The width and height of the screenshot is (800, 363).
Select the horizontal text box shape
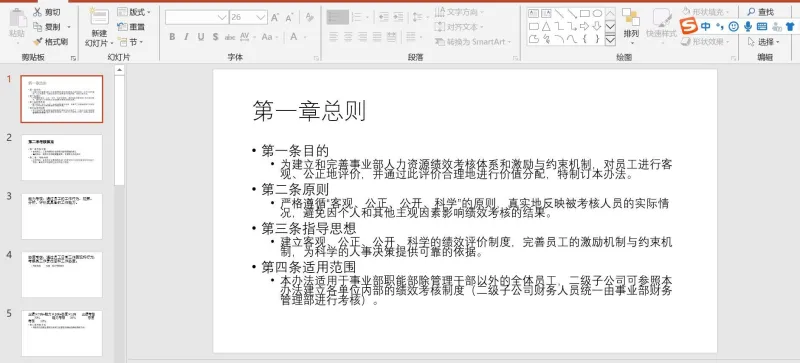(x=534, y=13)
